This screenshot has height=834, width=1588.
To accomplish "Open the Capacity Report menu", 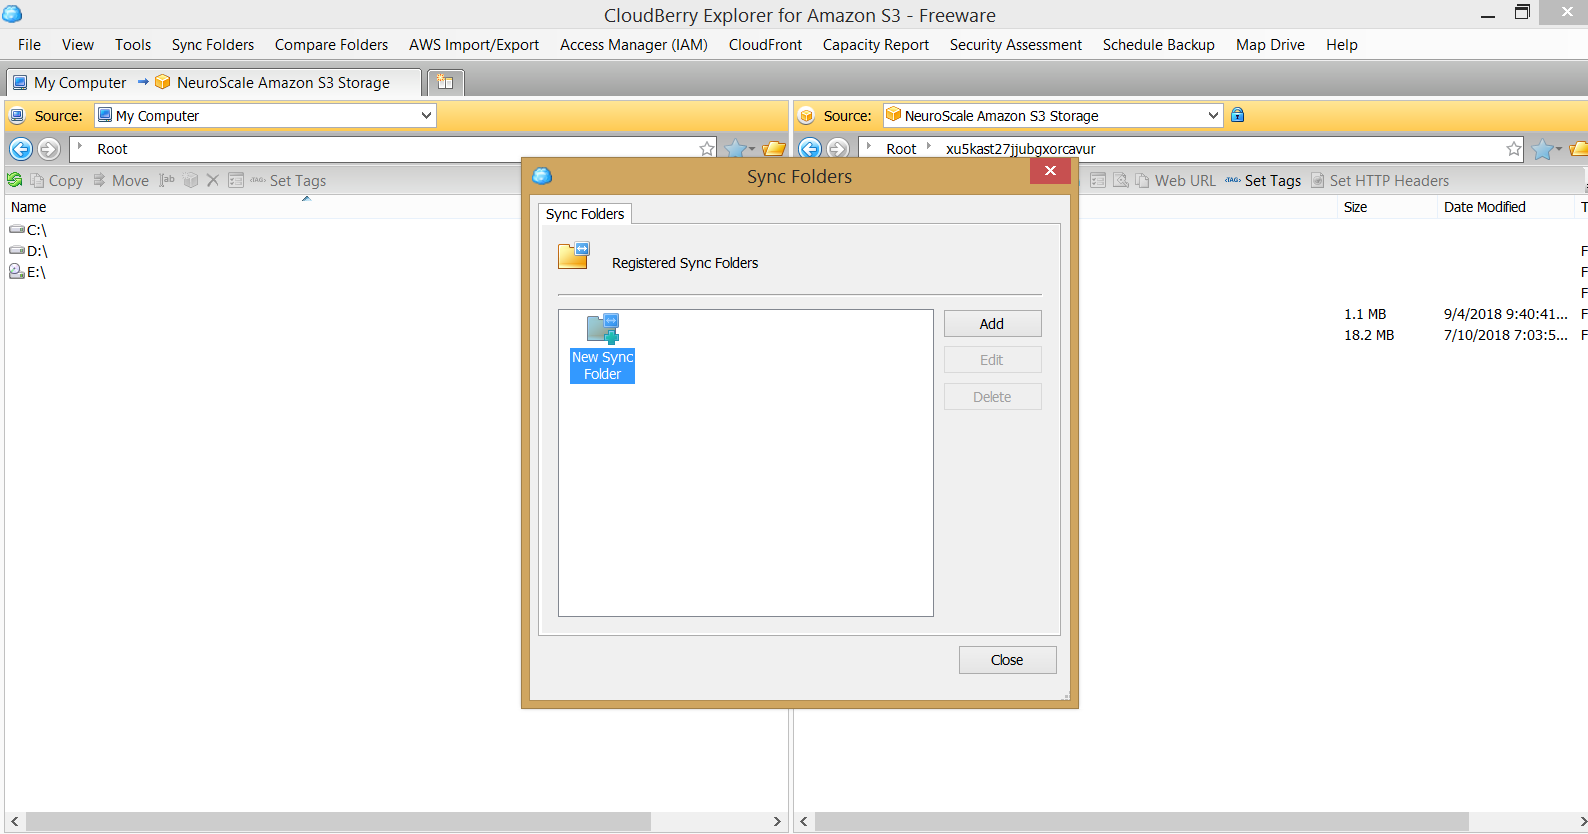I will click(876, 45).
